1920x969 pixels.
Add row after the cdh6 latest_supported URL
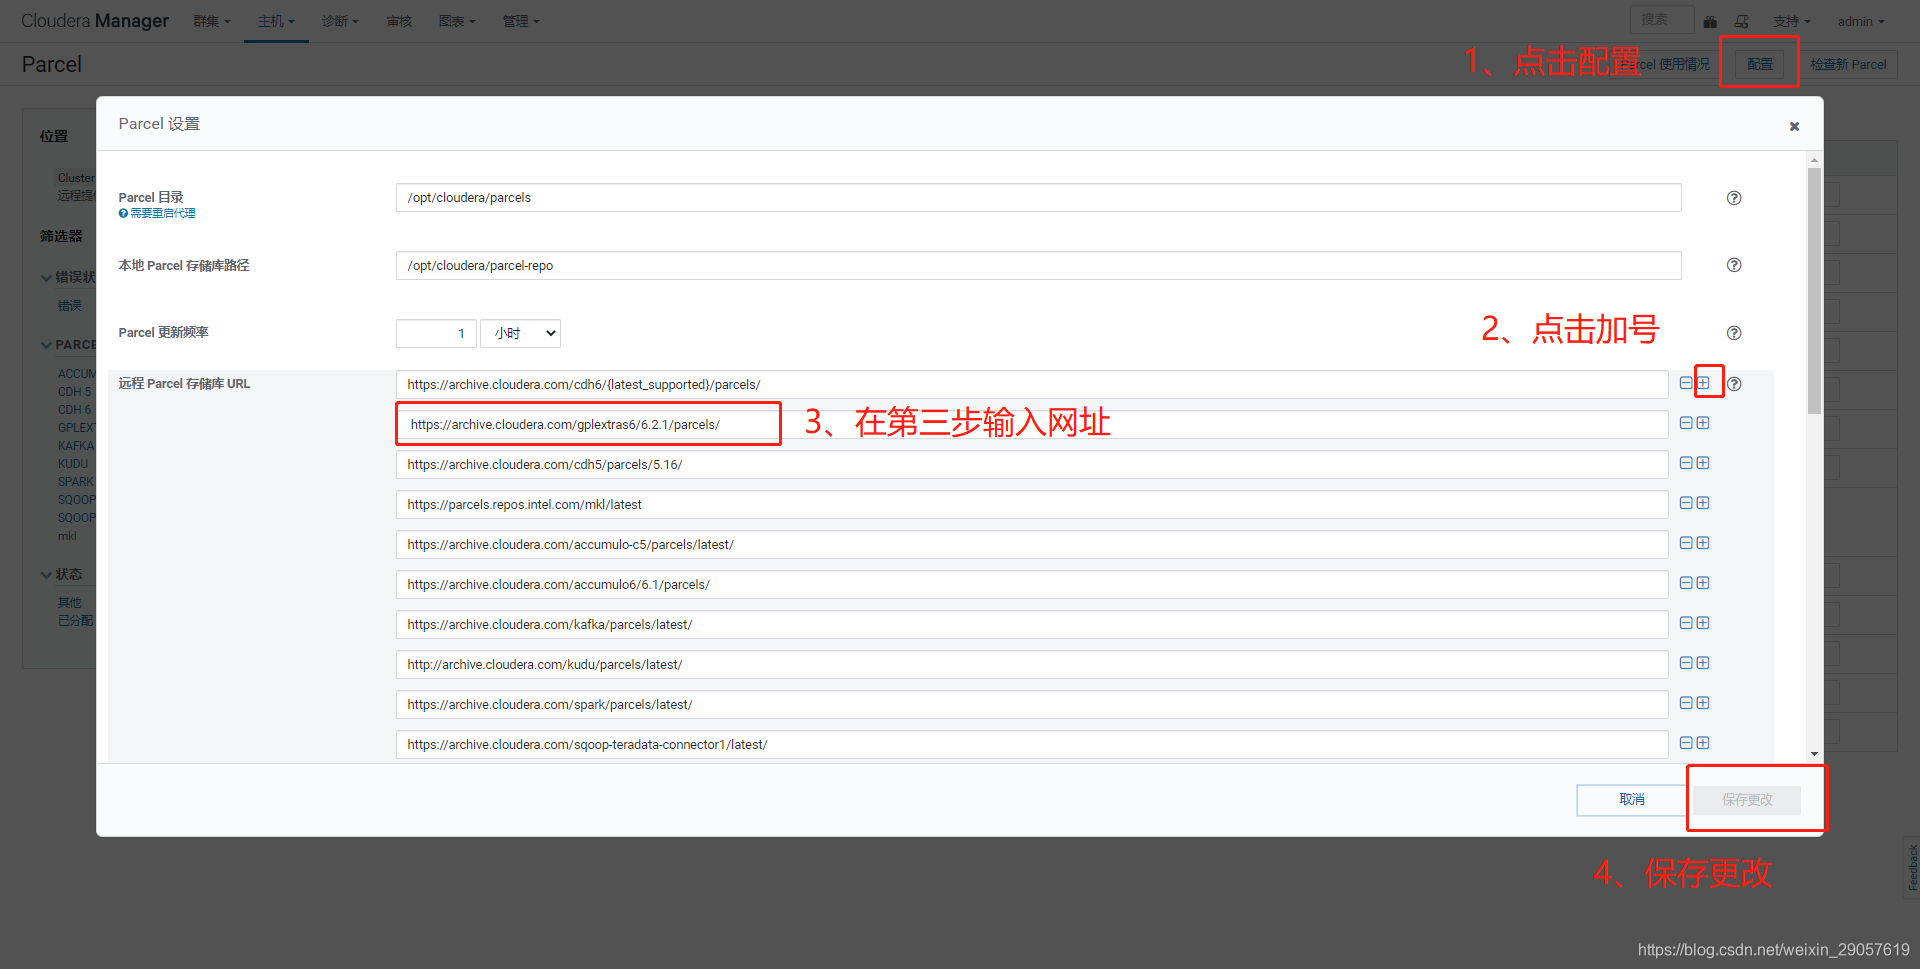tap(1703, 383)
